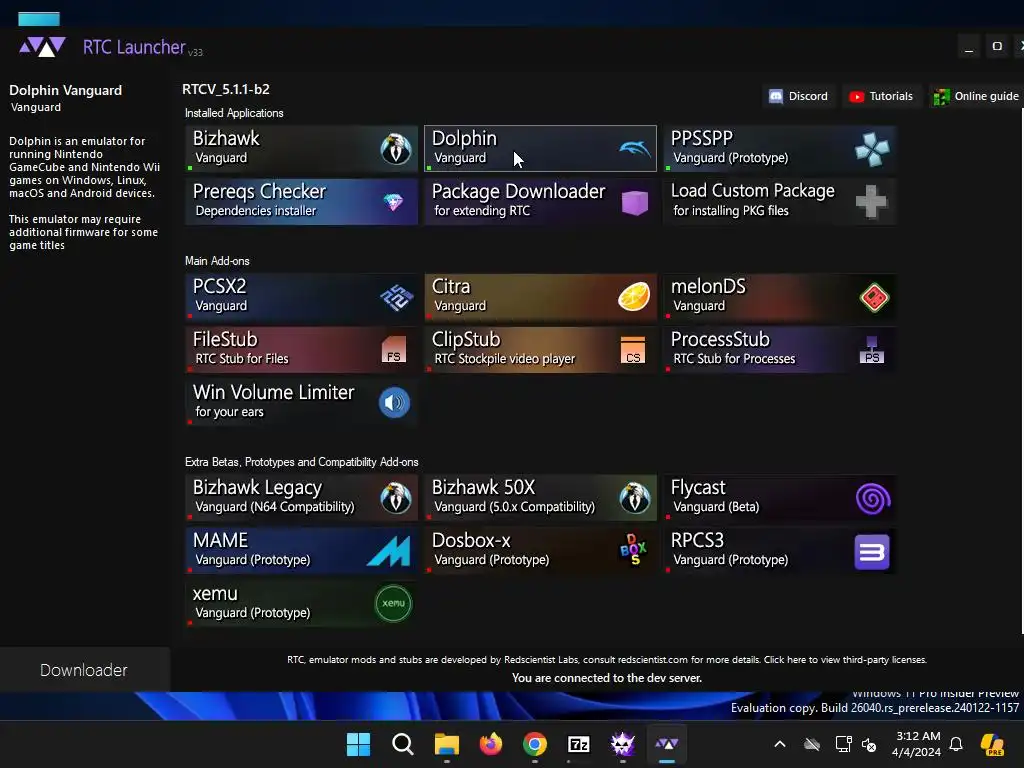Click the Win Volume Limiter speaker icon

point(394,402)
